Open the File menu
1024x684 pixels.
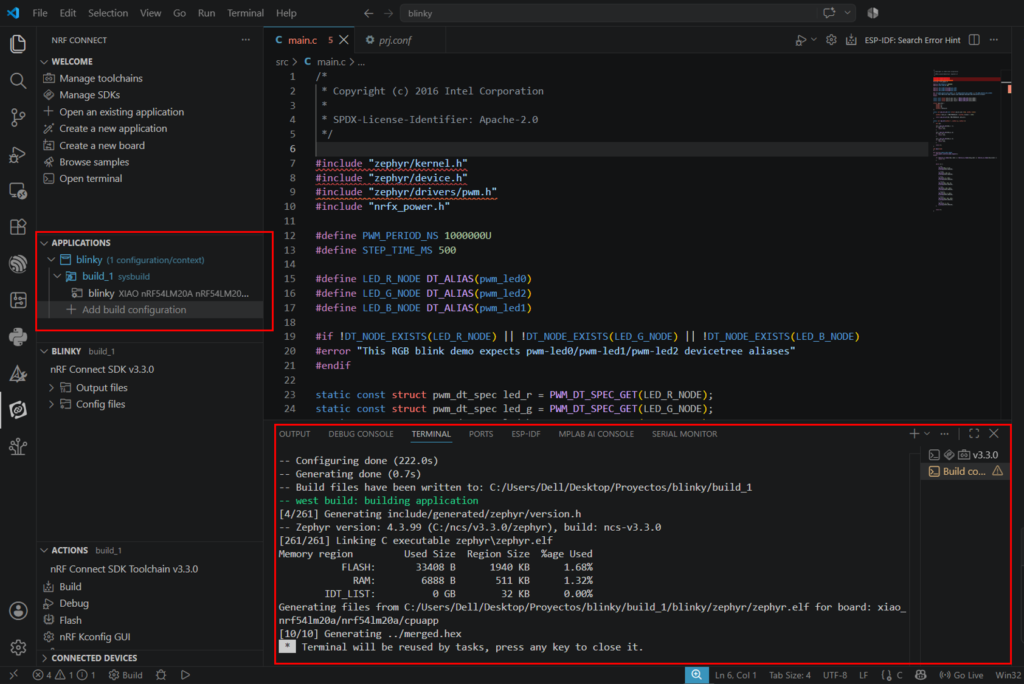click(x=40, y=13)
